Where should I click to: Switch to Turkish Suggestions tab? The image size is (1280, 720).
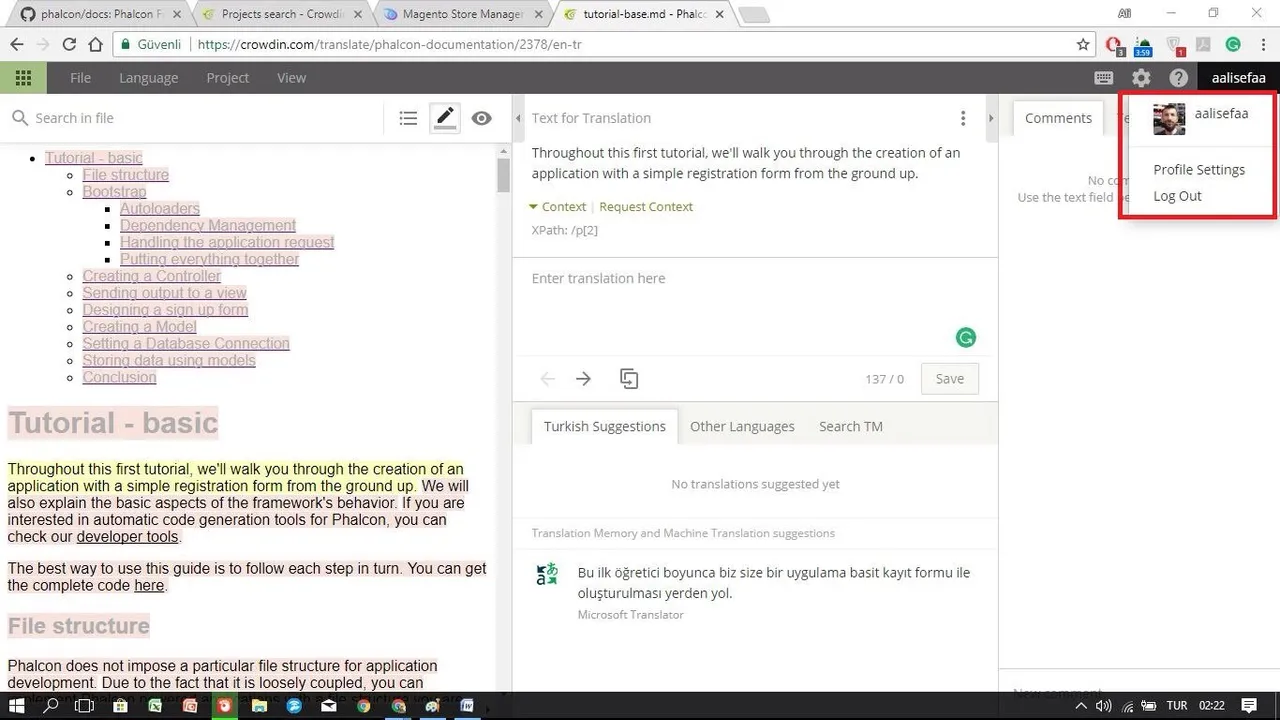point(604,426)
